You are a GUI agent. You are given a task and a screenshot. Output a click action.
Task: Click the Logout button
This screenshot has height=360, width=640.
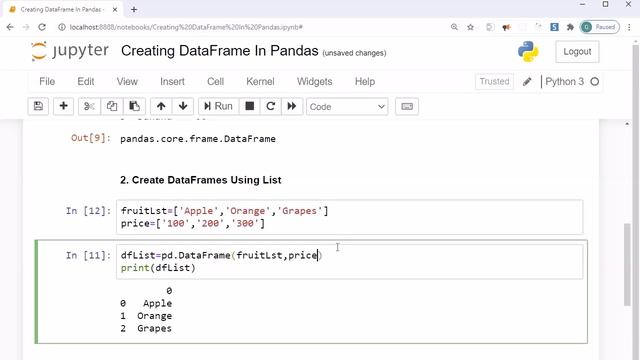[x=577, y=52]
